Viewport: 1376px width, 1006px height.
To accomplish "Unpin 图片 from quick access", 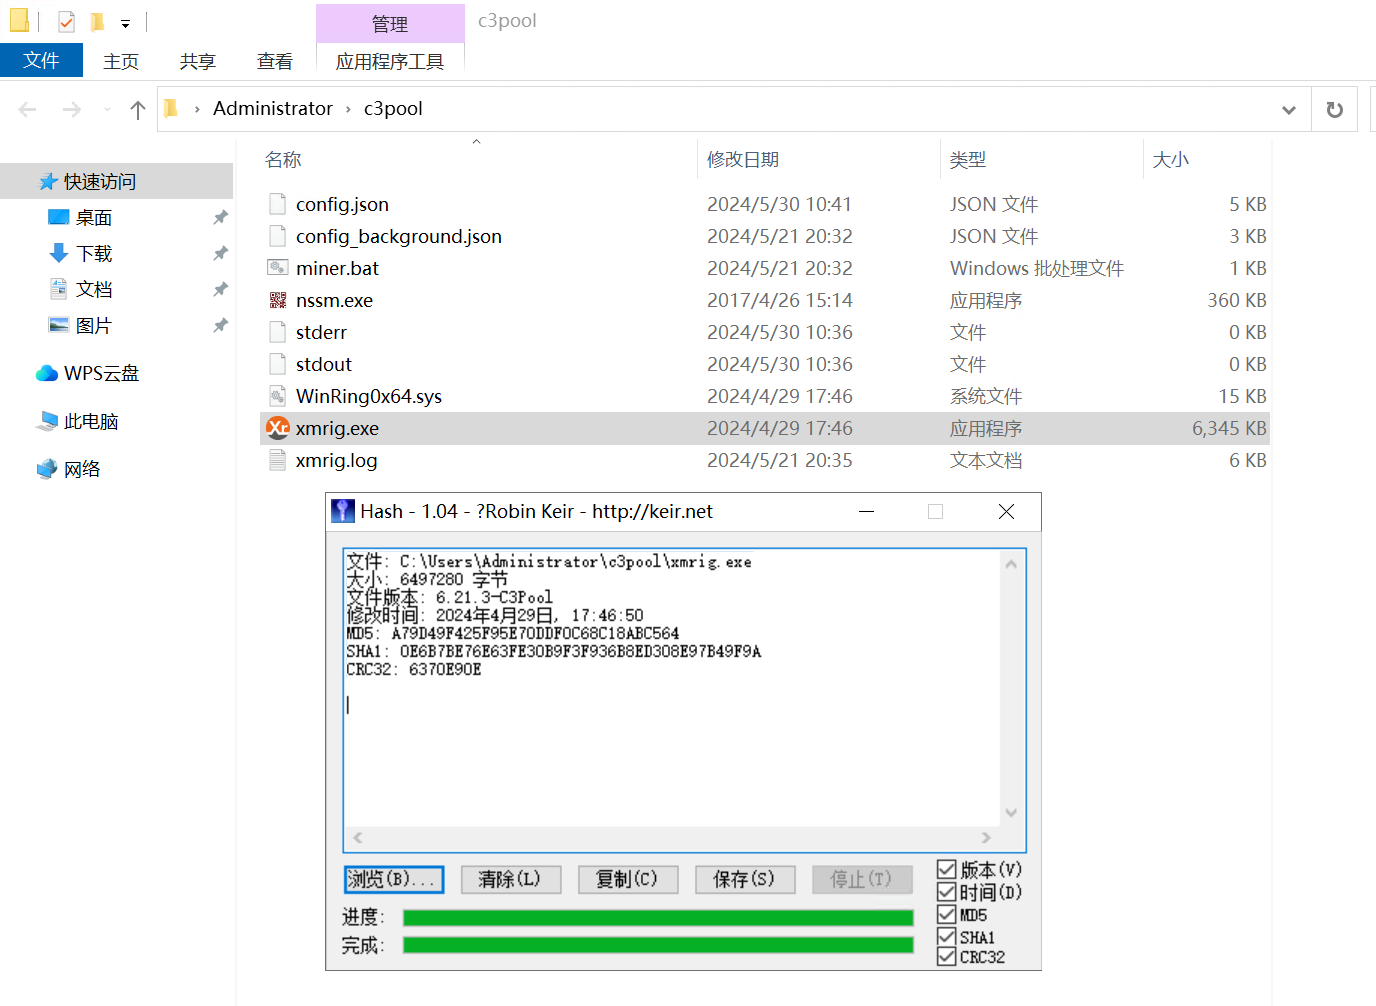I will point(220,325).
